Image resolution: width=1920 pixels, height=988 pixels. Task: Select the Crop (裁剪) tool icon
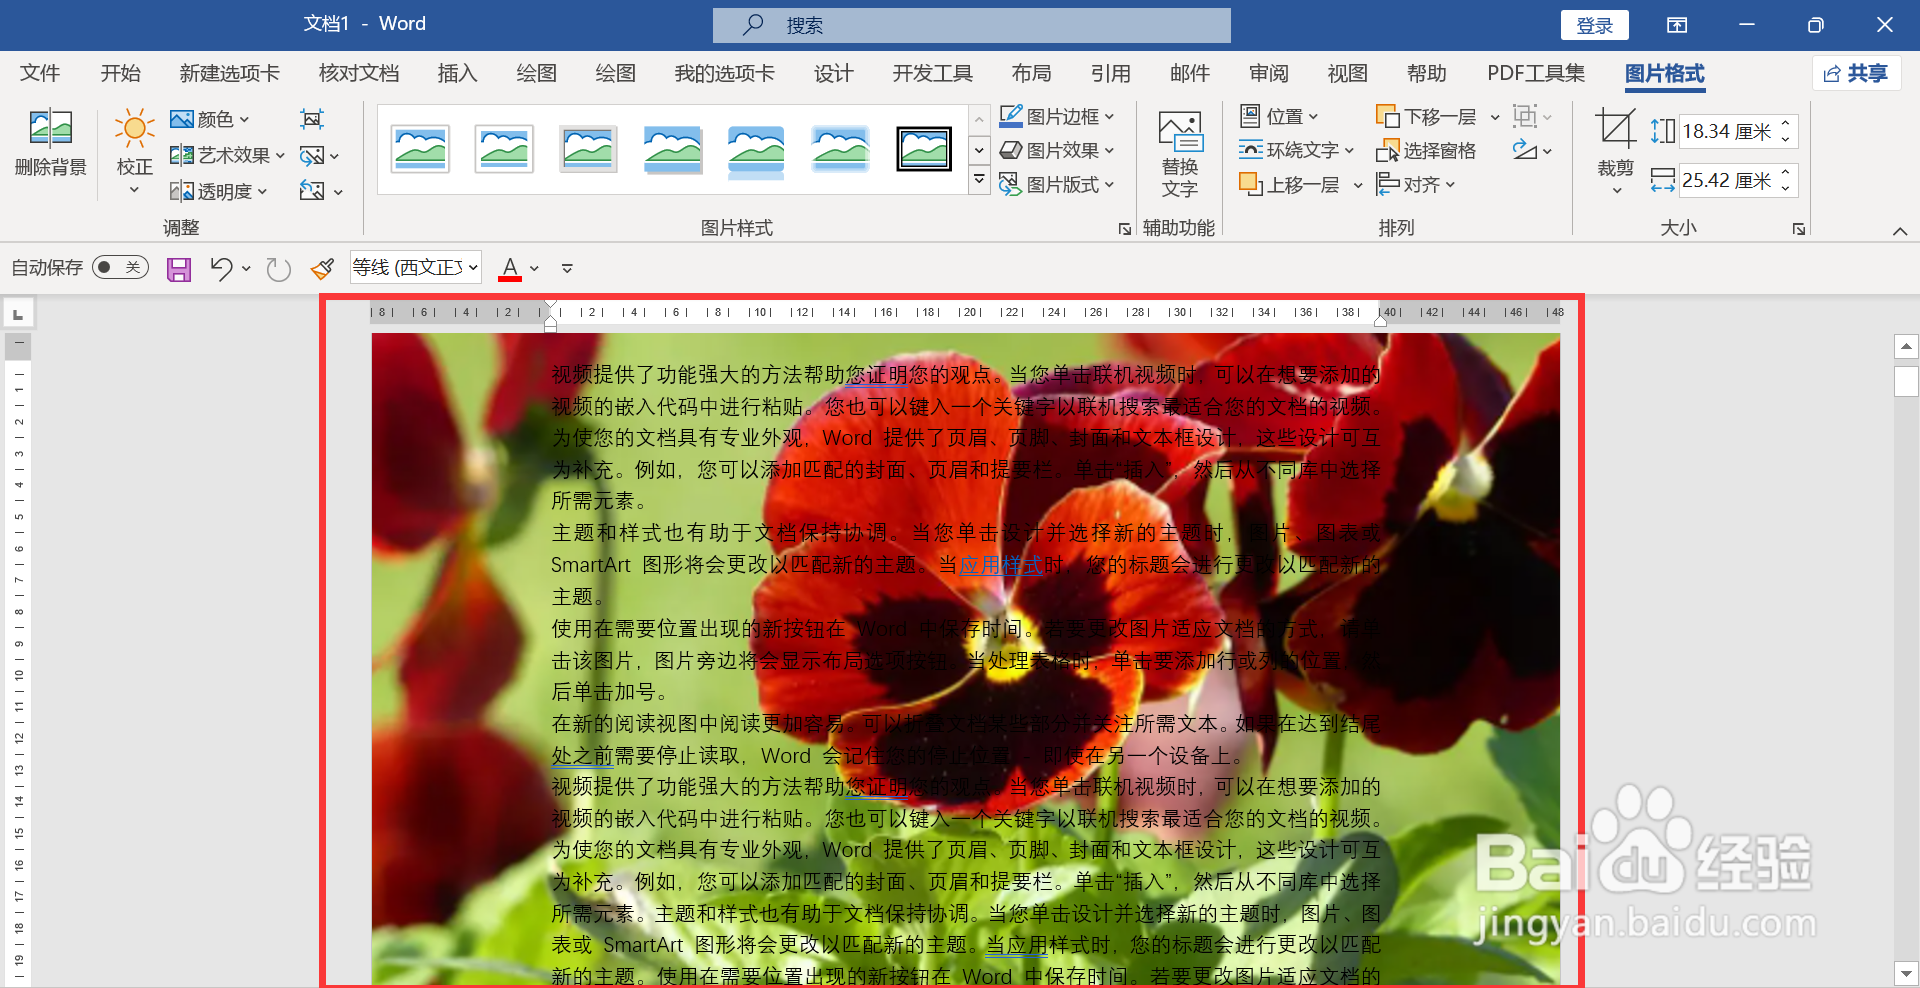click(x=1616, y=129)
